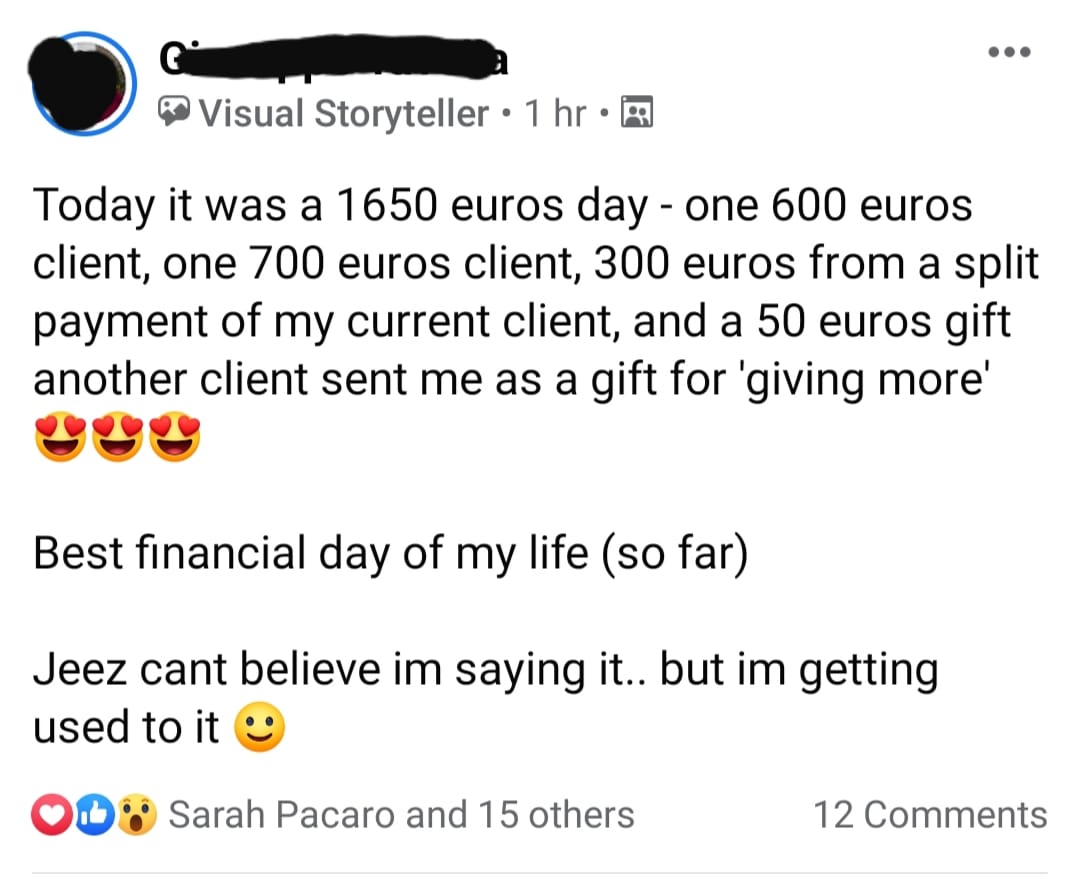
Task: Open the post's 1 hr timestamp
Action: (556, 114)
